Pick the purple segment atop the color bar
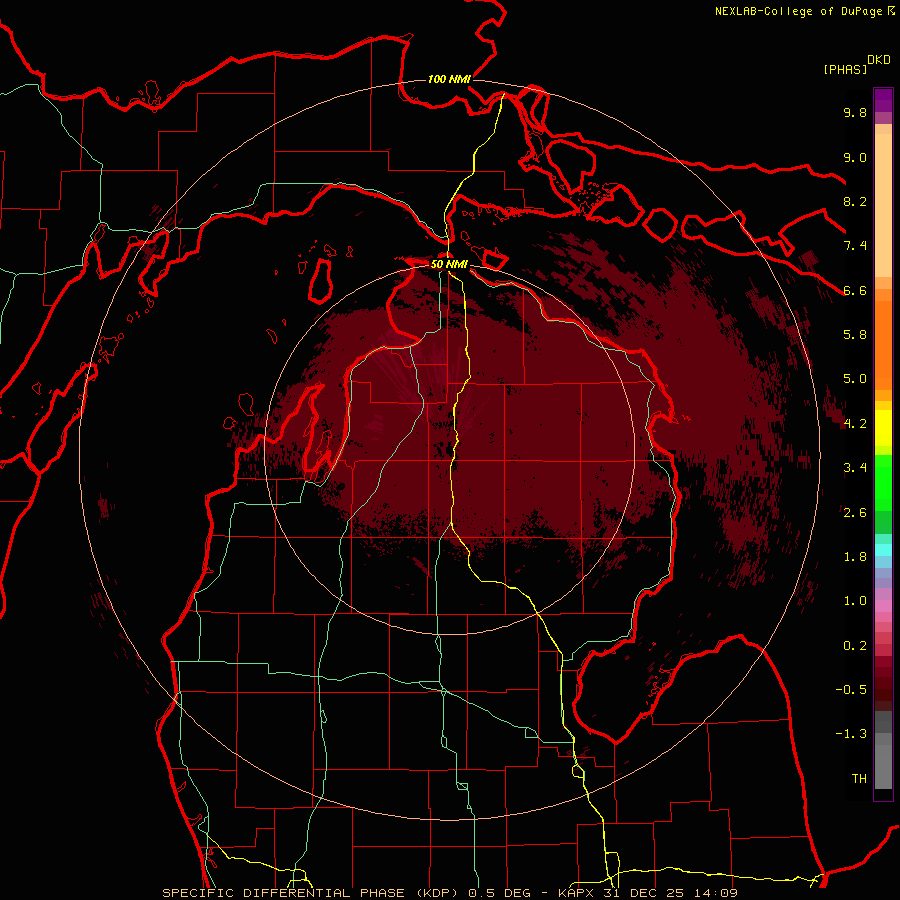The width and height of the screenshot is (900, 900). coord(883,100)
